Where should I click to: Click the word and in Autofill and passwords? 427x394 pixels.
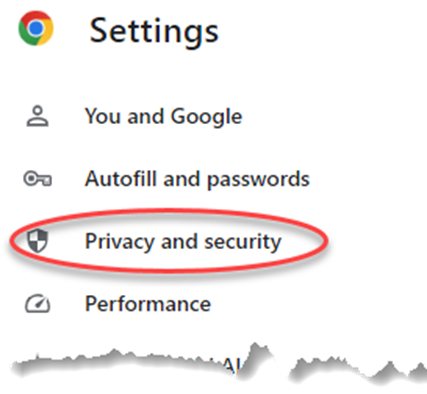[182, 179]
